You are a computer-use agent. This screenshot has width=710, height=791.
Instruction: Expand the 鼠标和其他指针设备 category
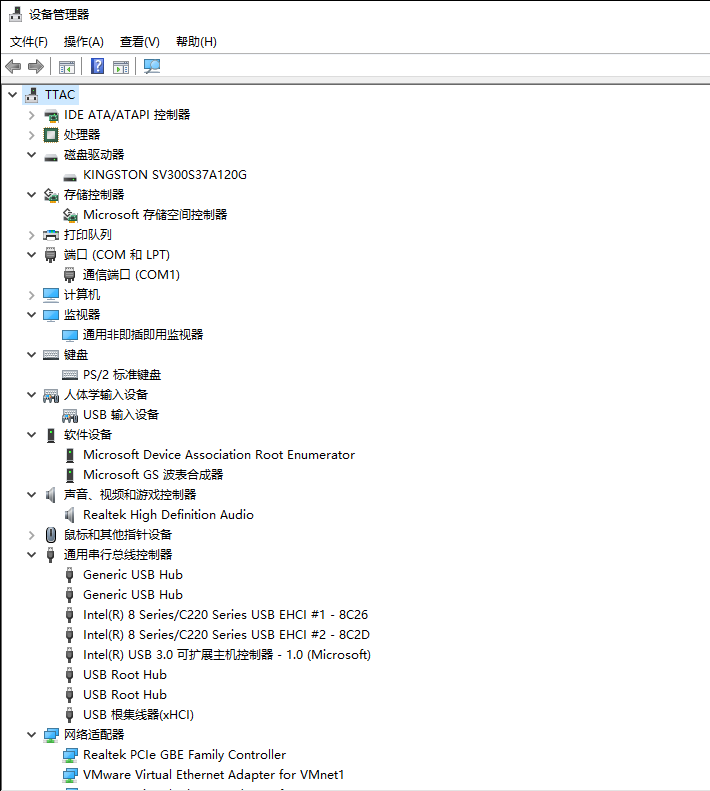pyautogui.click(x=32, y=535)
